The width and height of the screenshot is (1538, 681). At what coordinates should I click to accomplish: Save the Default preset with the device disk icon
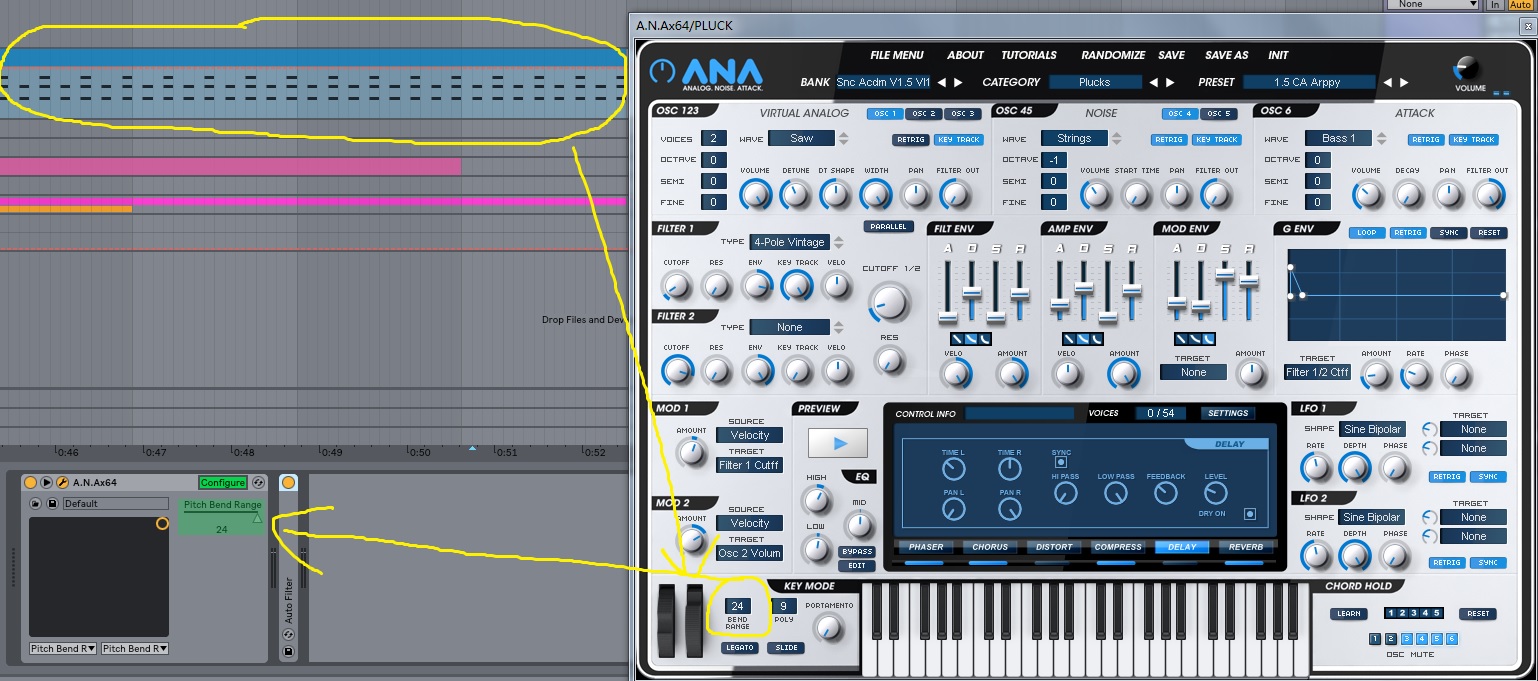(53, 503)
